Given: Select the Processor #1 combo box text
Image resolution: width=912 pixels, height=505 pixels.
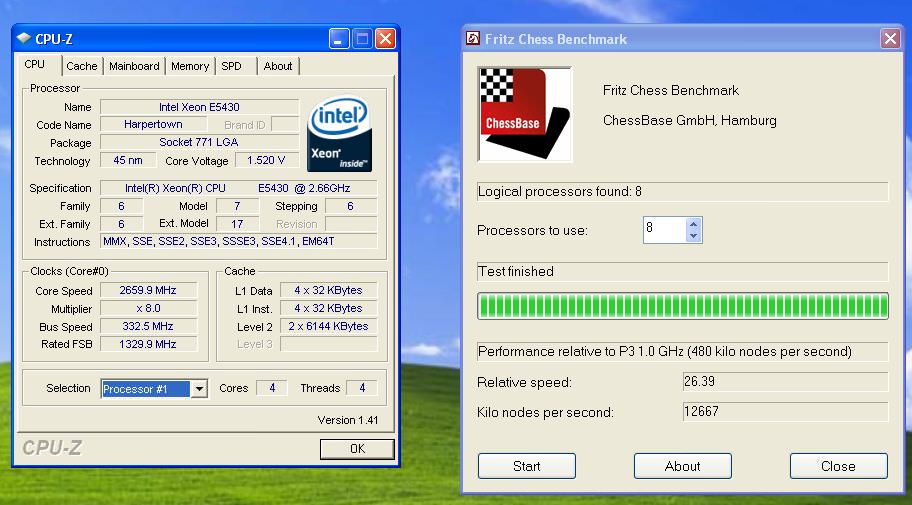Looking at the screenshot, I should [x=146, y=389].
